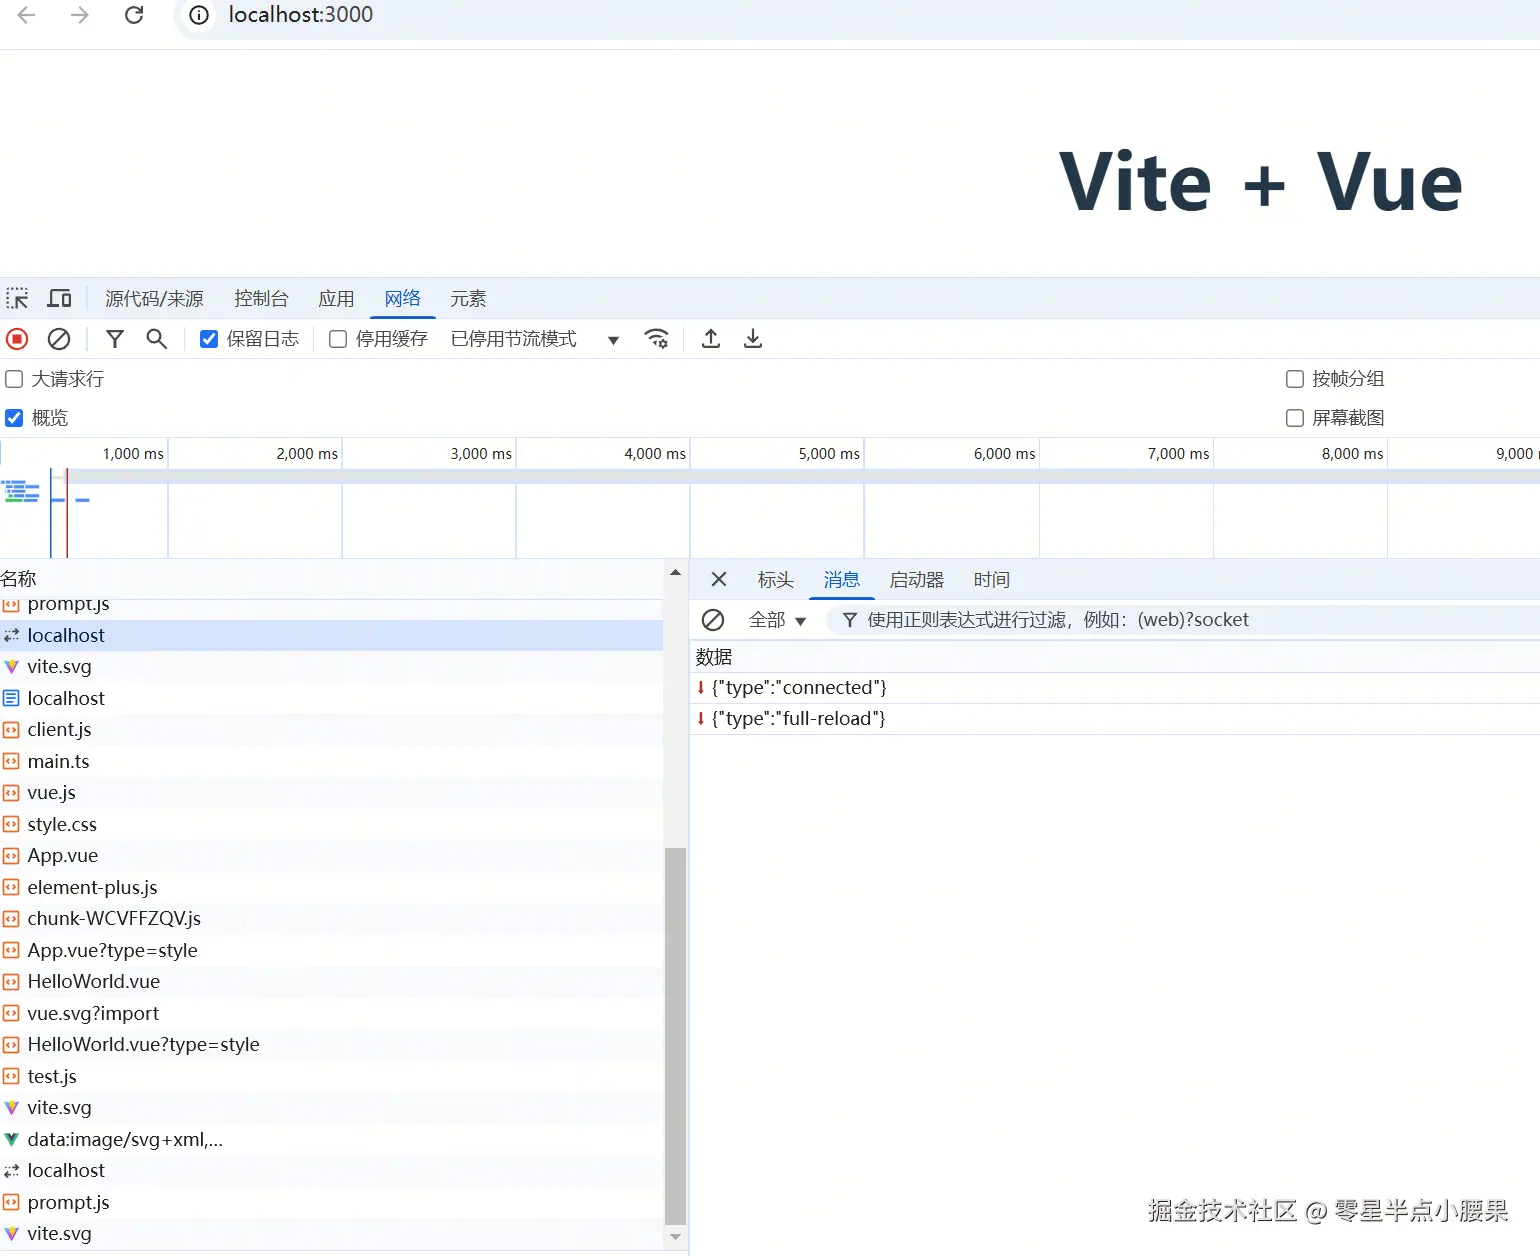This screenshot has height=1256, width=1540.
Task: Open network conditions Wi-Fi settings icon
Action: (x=656, y=339)
